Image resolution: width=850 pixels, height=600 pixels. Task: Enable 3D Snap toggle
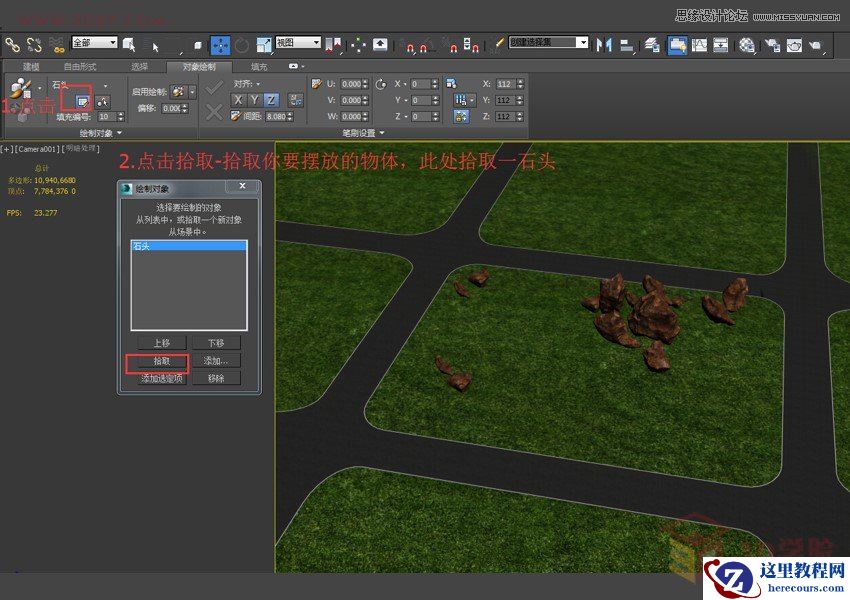pyautogui.click(x=410, y=44)
